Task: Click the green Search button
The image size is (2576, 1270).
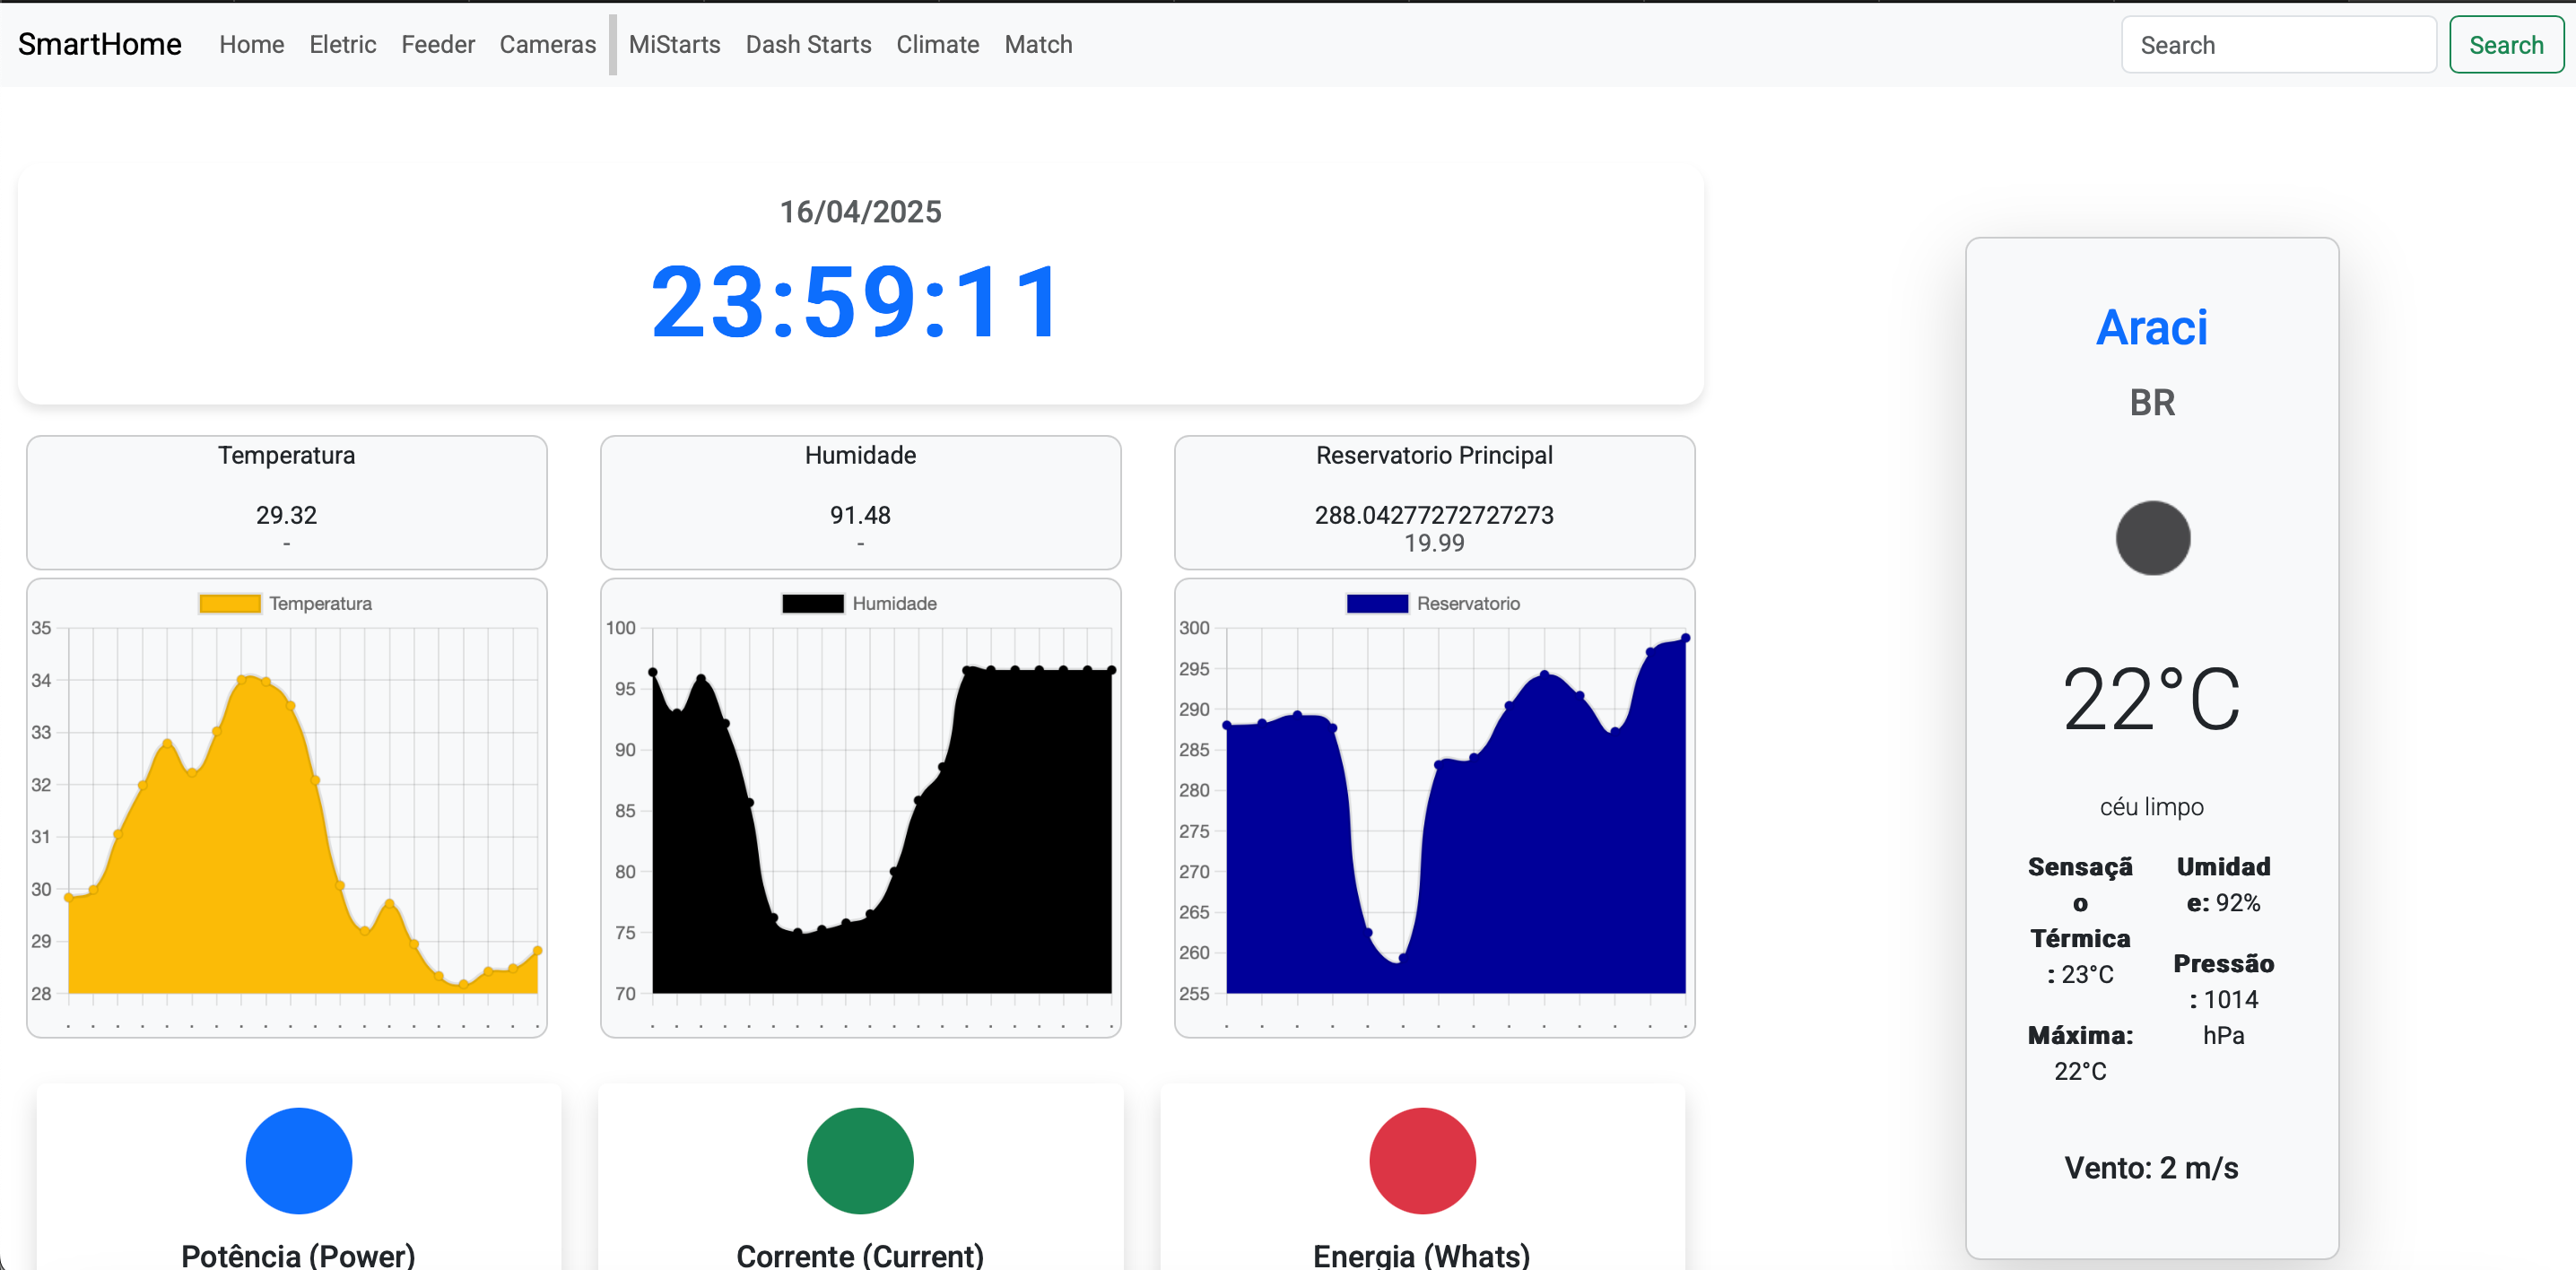Action: (x=2506, y=45)
